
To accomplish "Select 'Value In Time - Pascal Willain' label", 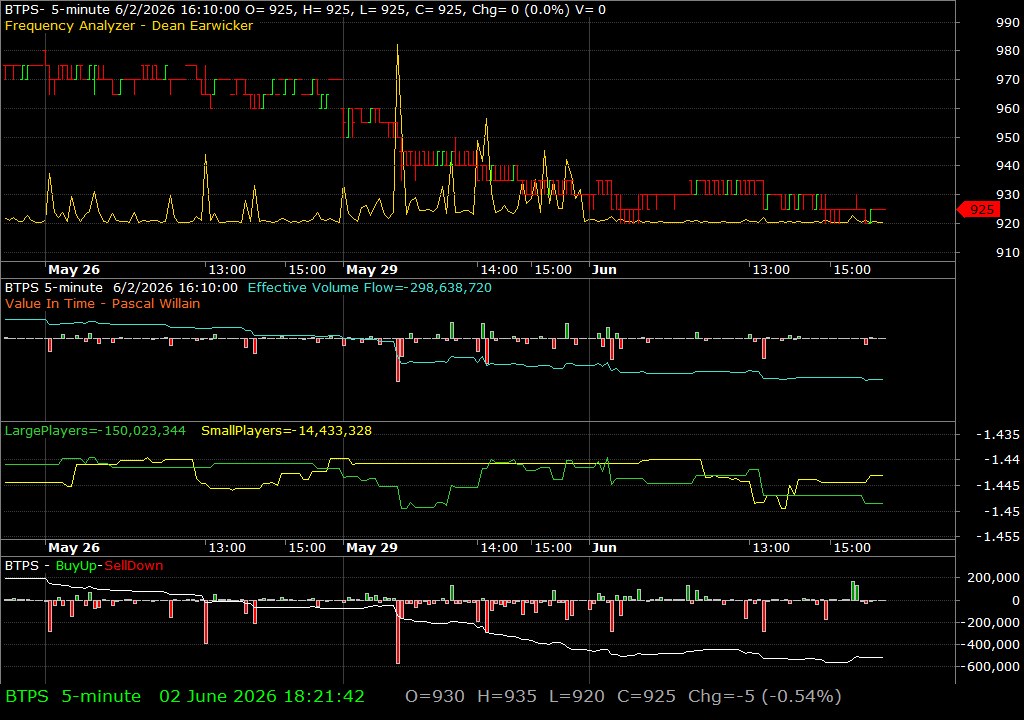I will point(103,304).
